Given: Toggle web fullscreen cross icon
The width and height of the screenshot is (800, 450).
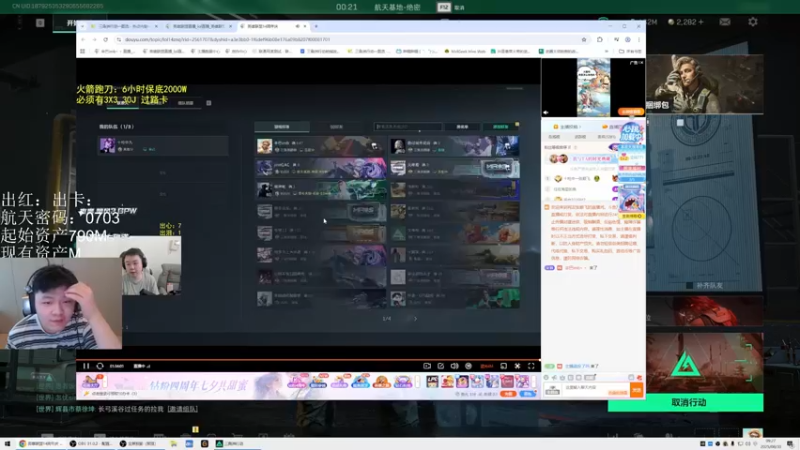Looking at the screenshot, I should click(x=517, y=366).
